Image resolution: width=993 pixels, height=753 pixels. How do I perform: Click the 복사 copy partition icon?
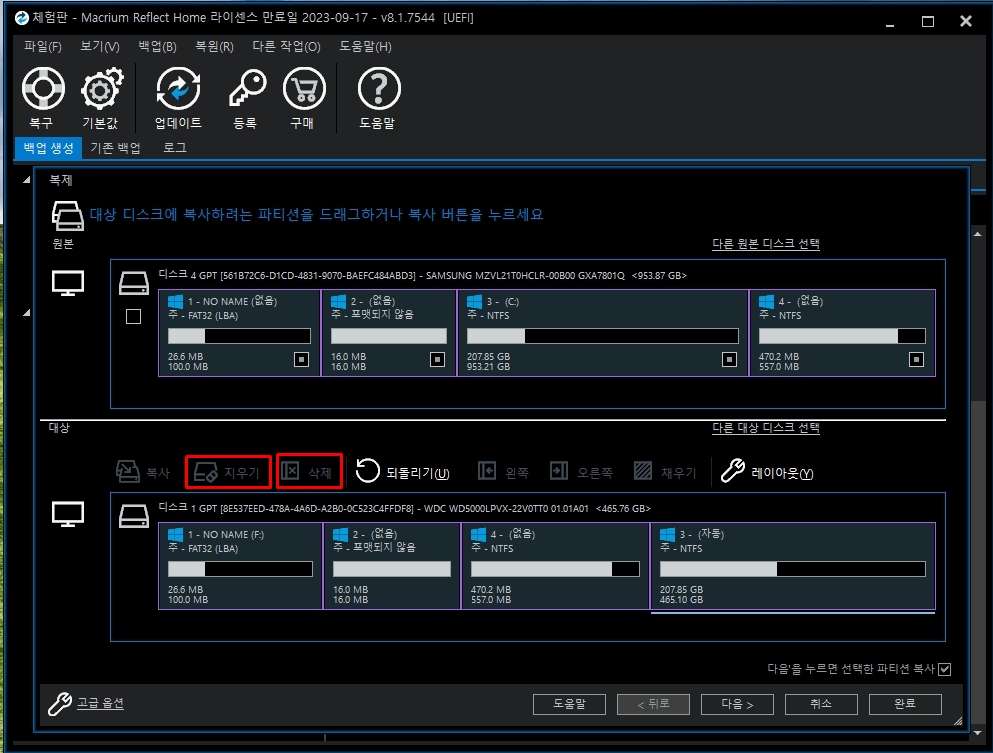pyautogui.click(x=127, y=472)
